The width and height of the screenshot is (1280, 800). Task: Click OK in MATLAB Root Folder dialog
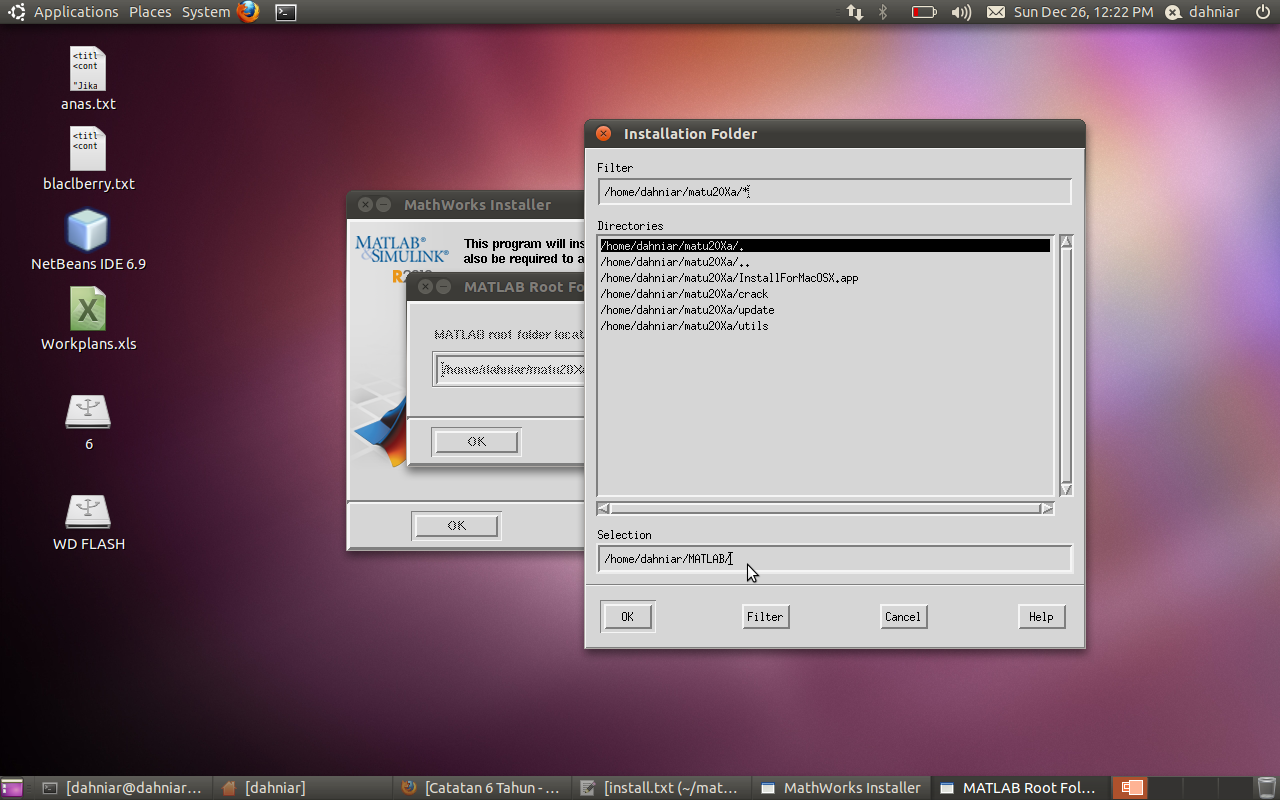tap(477, 441)
